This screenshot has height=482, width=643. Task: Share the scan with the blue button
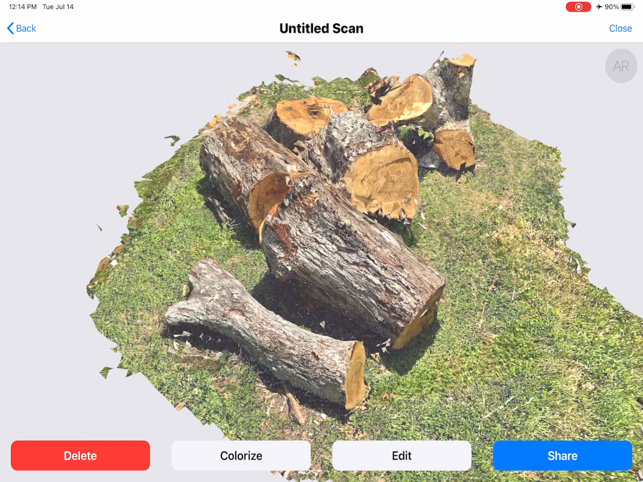[x=562, y=455]
